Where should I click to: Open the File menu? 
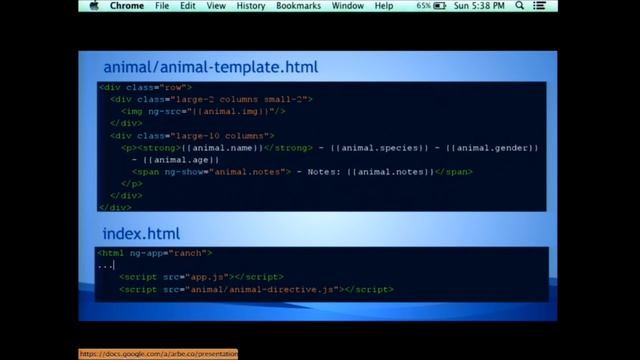coord(162,6)
